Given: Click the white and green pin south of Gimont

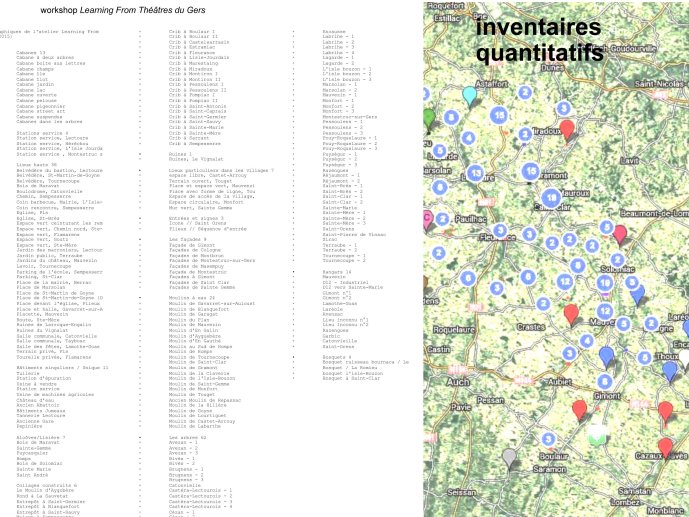Looking at the screenshot, I should pyautogui.click(x=597, y=434).
